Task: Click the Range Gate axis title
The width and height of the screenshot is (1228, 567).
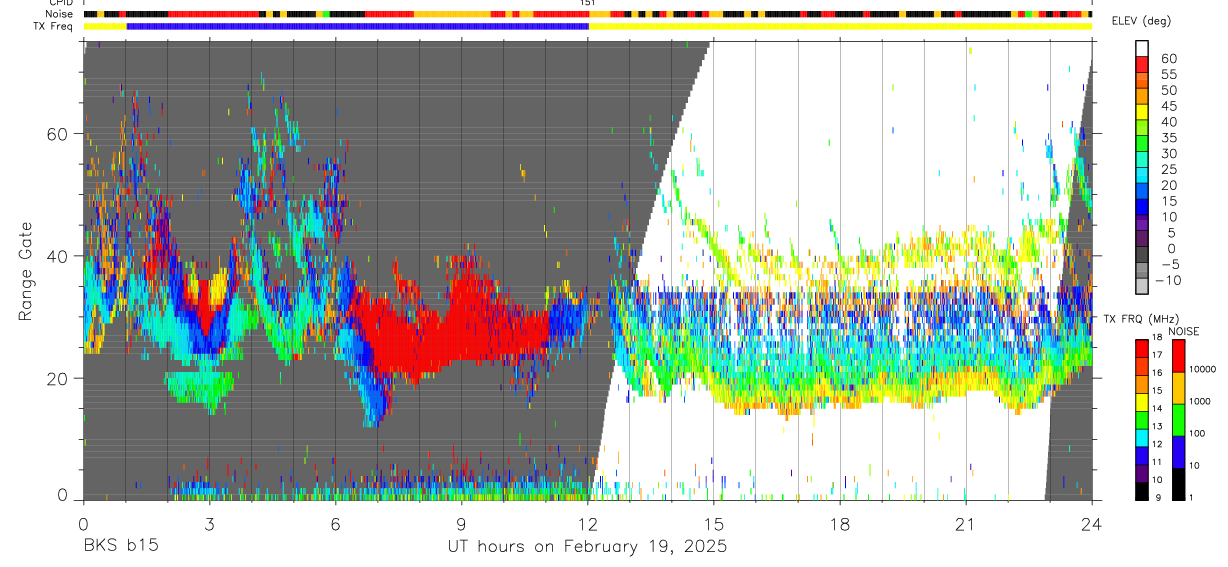Action: [x=25, y=271]
